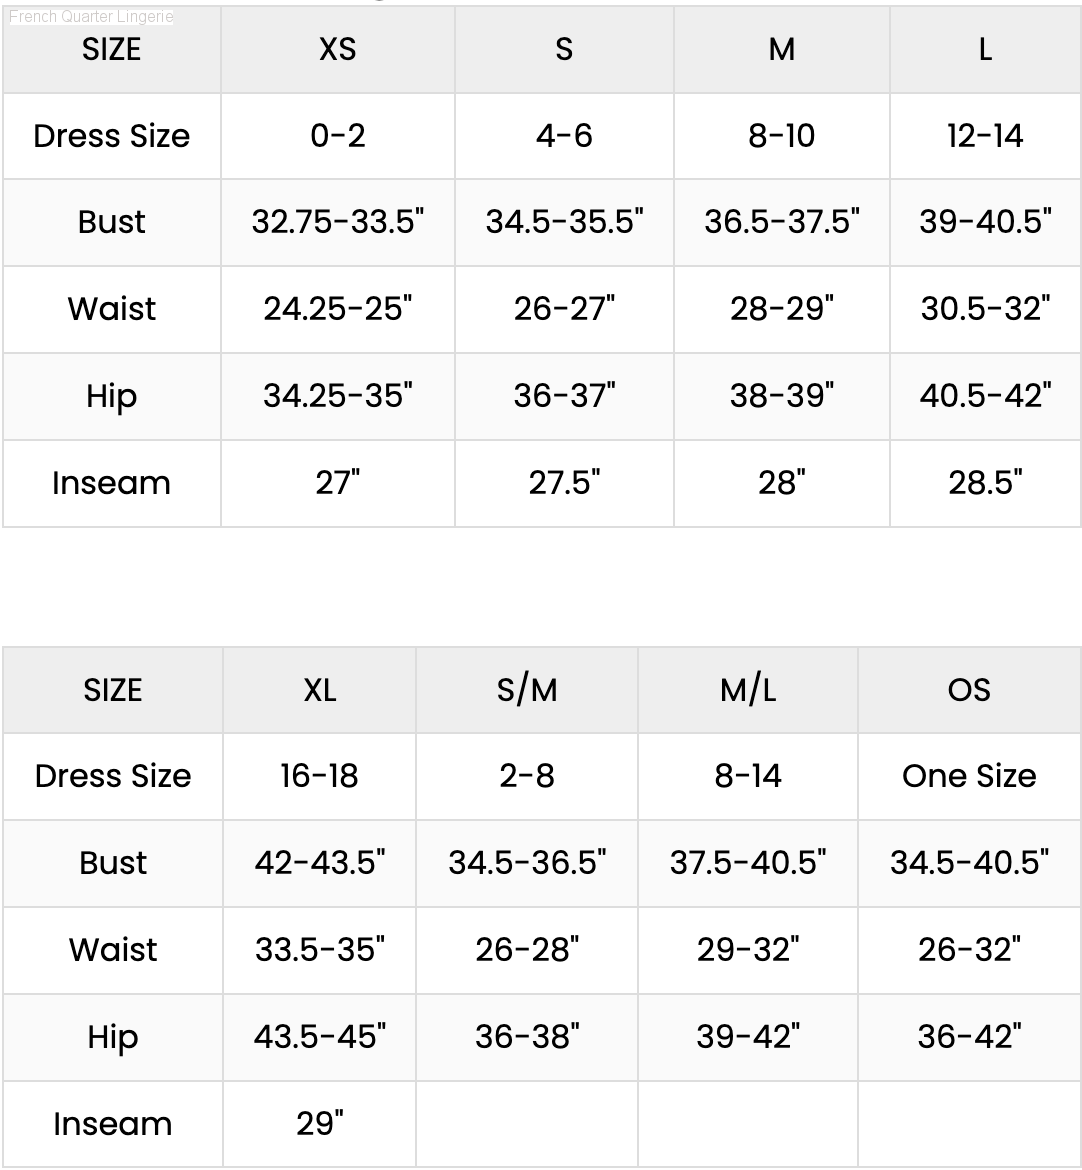Select the OS size column header
The width and height of the screenshot is (1082, 1170).
[x=969, y=690]
